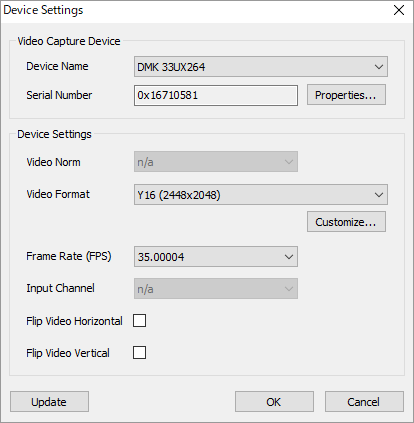Click the Update button
This screenshot has width=414, height=423.
[x=49, y=402]
